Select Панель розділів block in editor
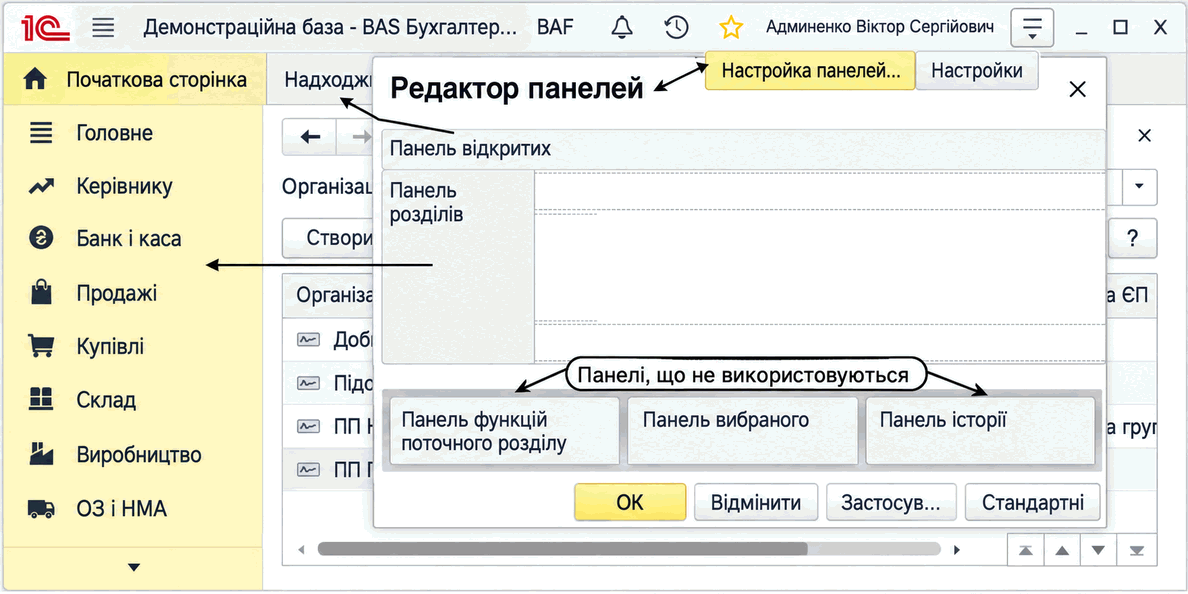 tap(459, 267)
